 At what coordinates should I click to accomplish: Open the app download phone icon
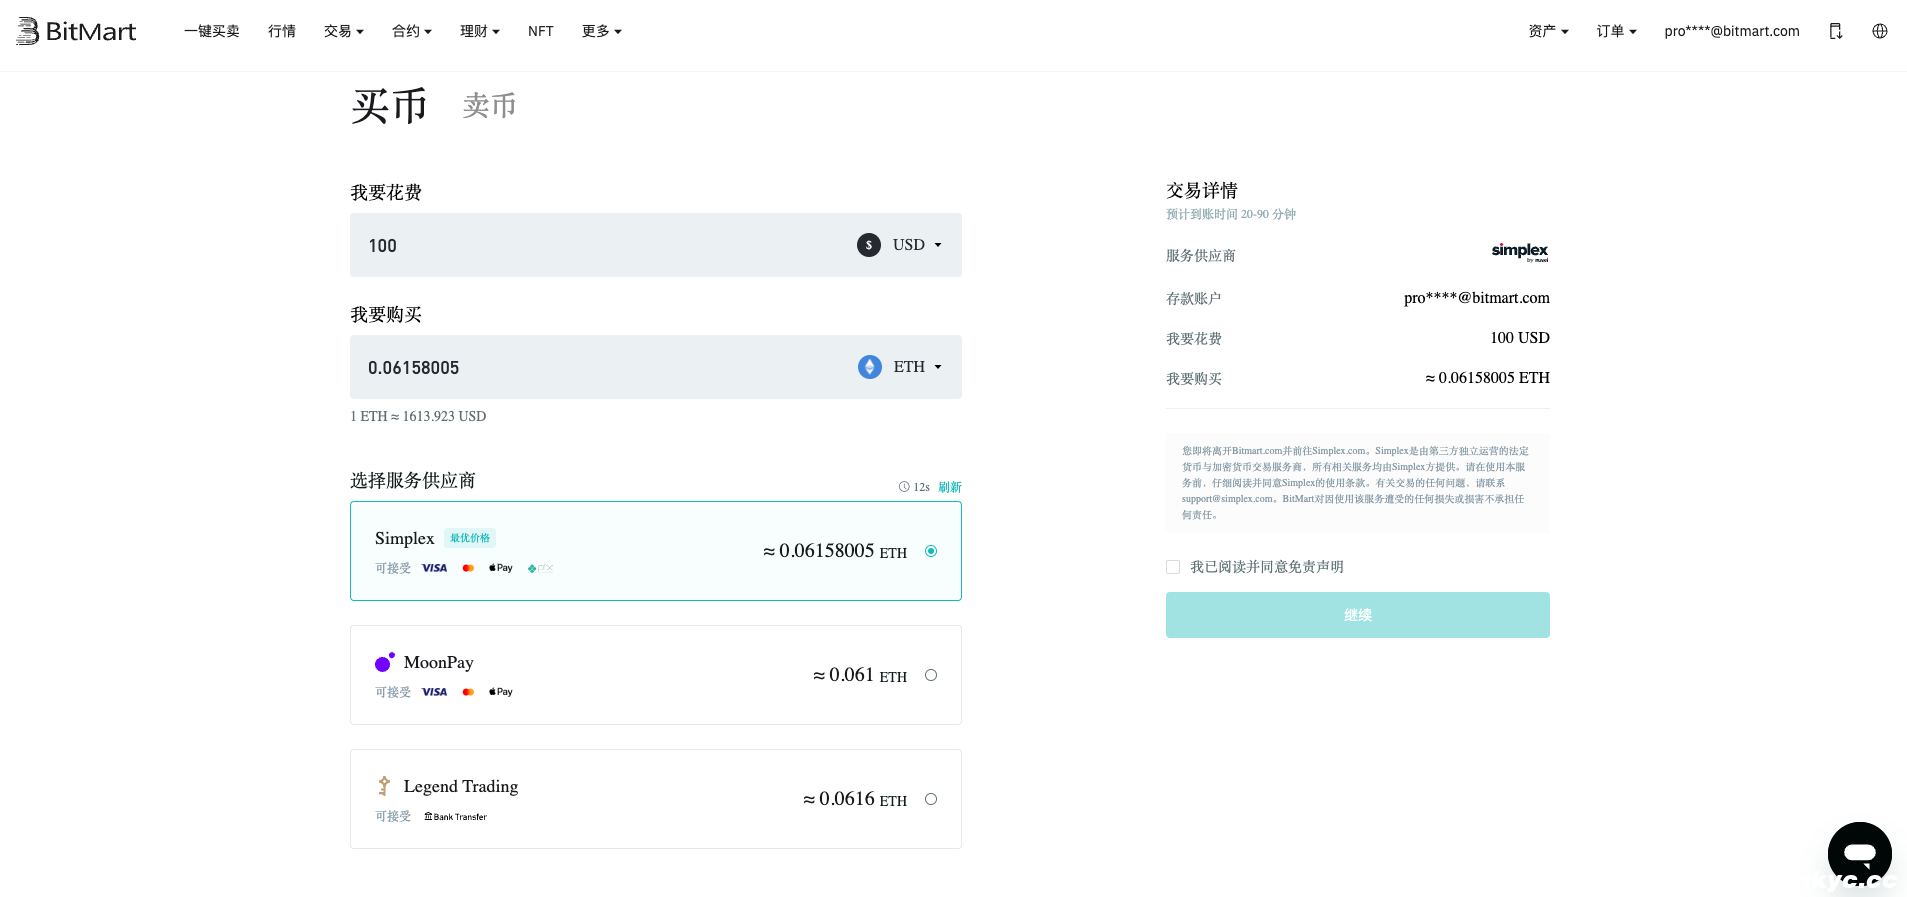click(1835, 31)
